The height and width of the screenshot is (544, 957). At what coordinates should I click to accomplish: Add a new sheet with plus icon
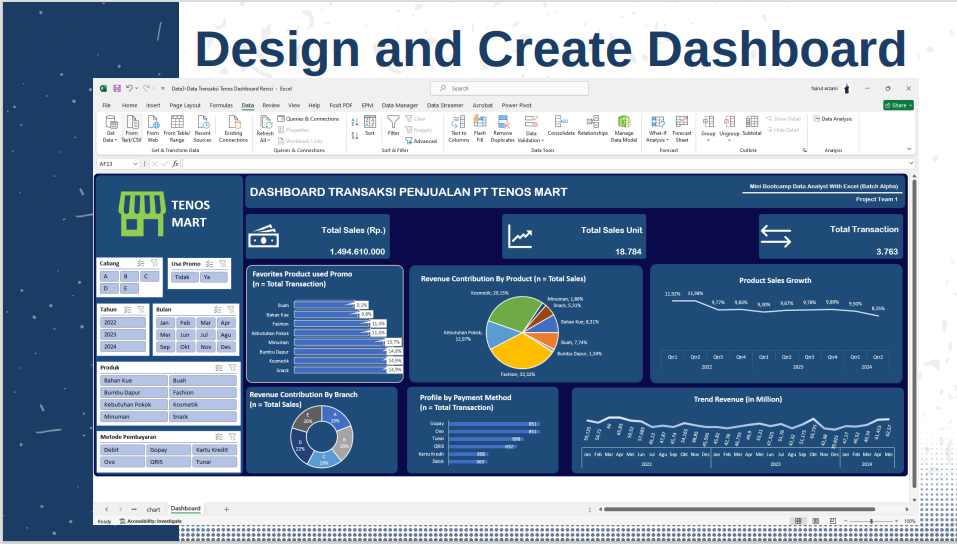point(226,509)
